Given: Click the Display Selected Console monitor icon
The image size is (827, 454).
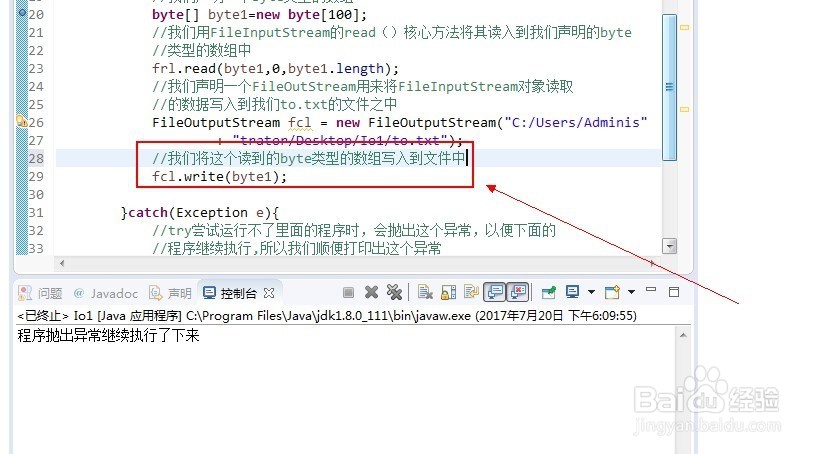Looking at the screenshot, I should pyautogui.click(x=572, y=292).
